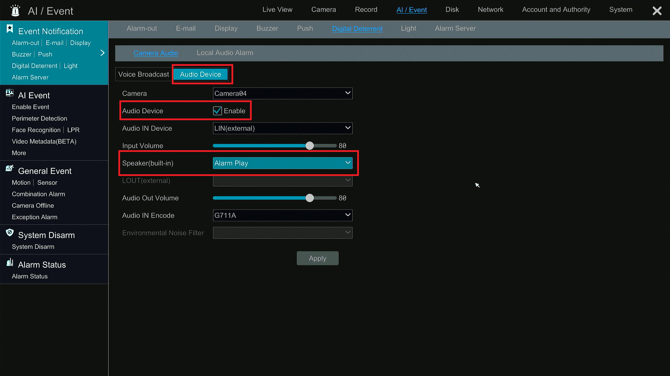670x376 pixels.
Task: Open System Disarm sub-link in sidebar
Action: coord(33,247)
